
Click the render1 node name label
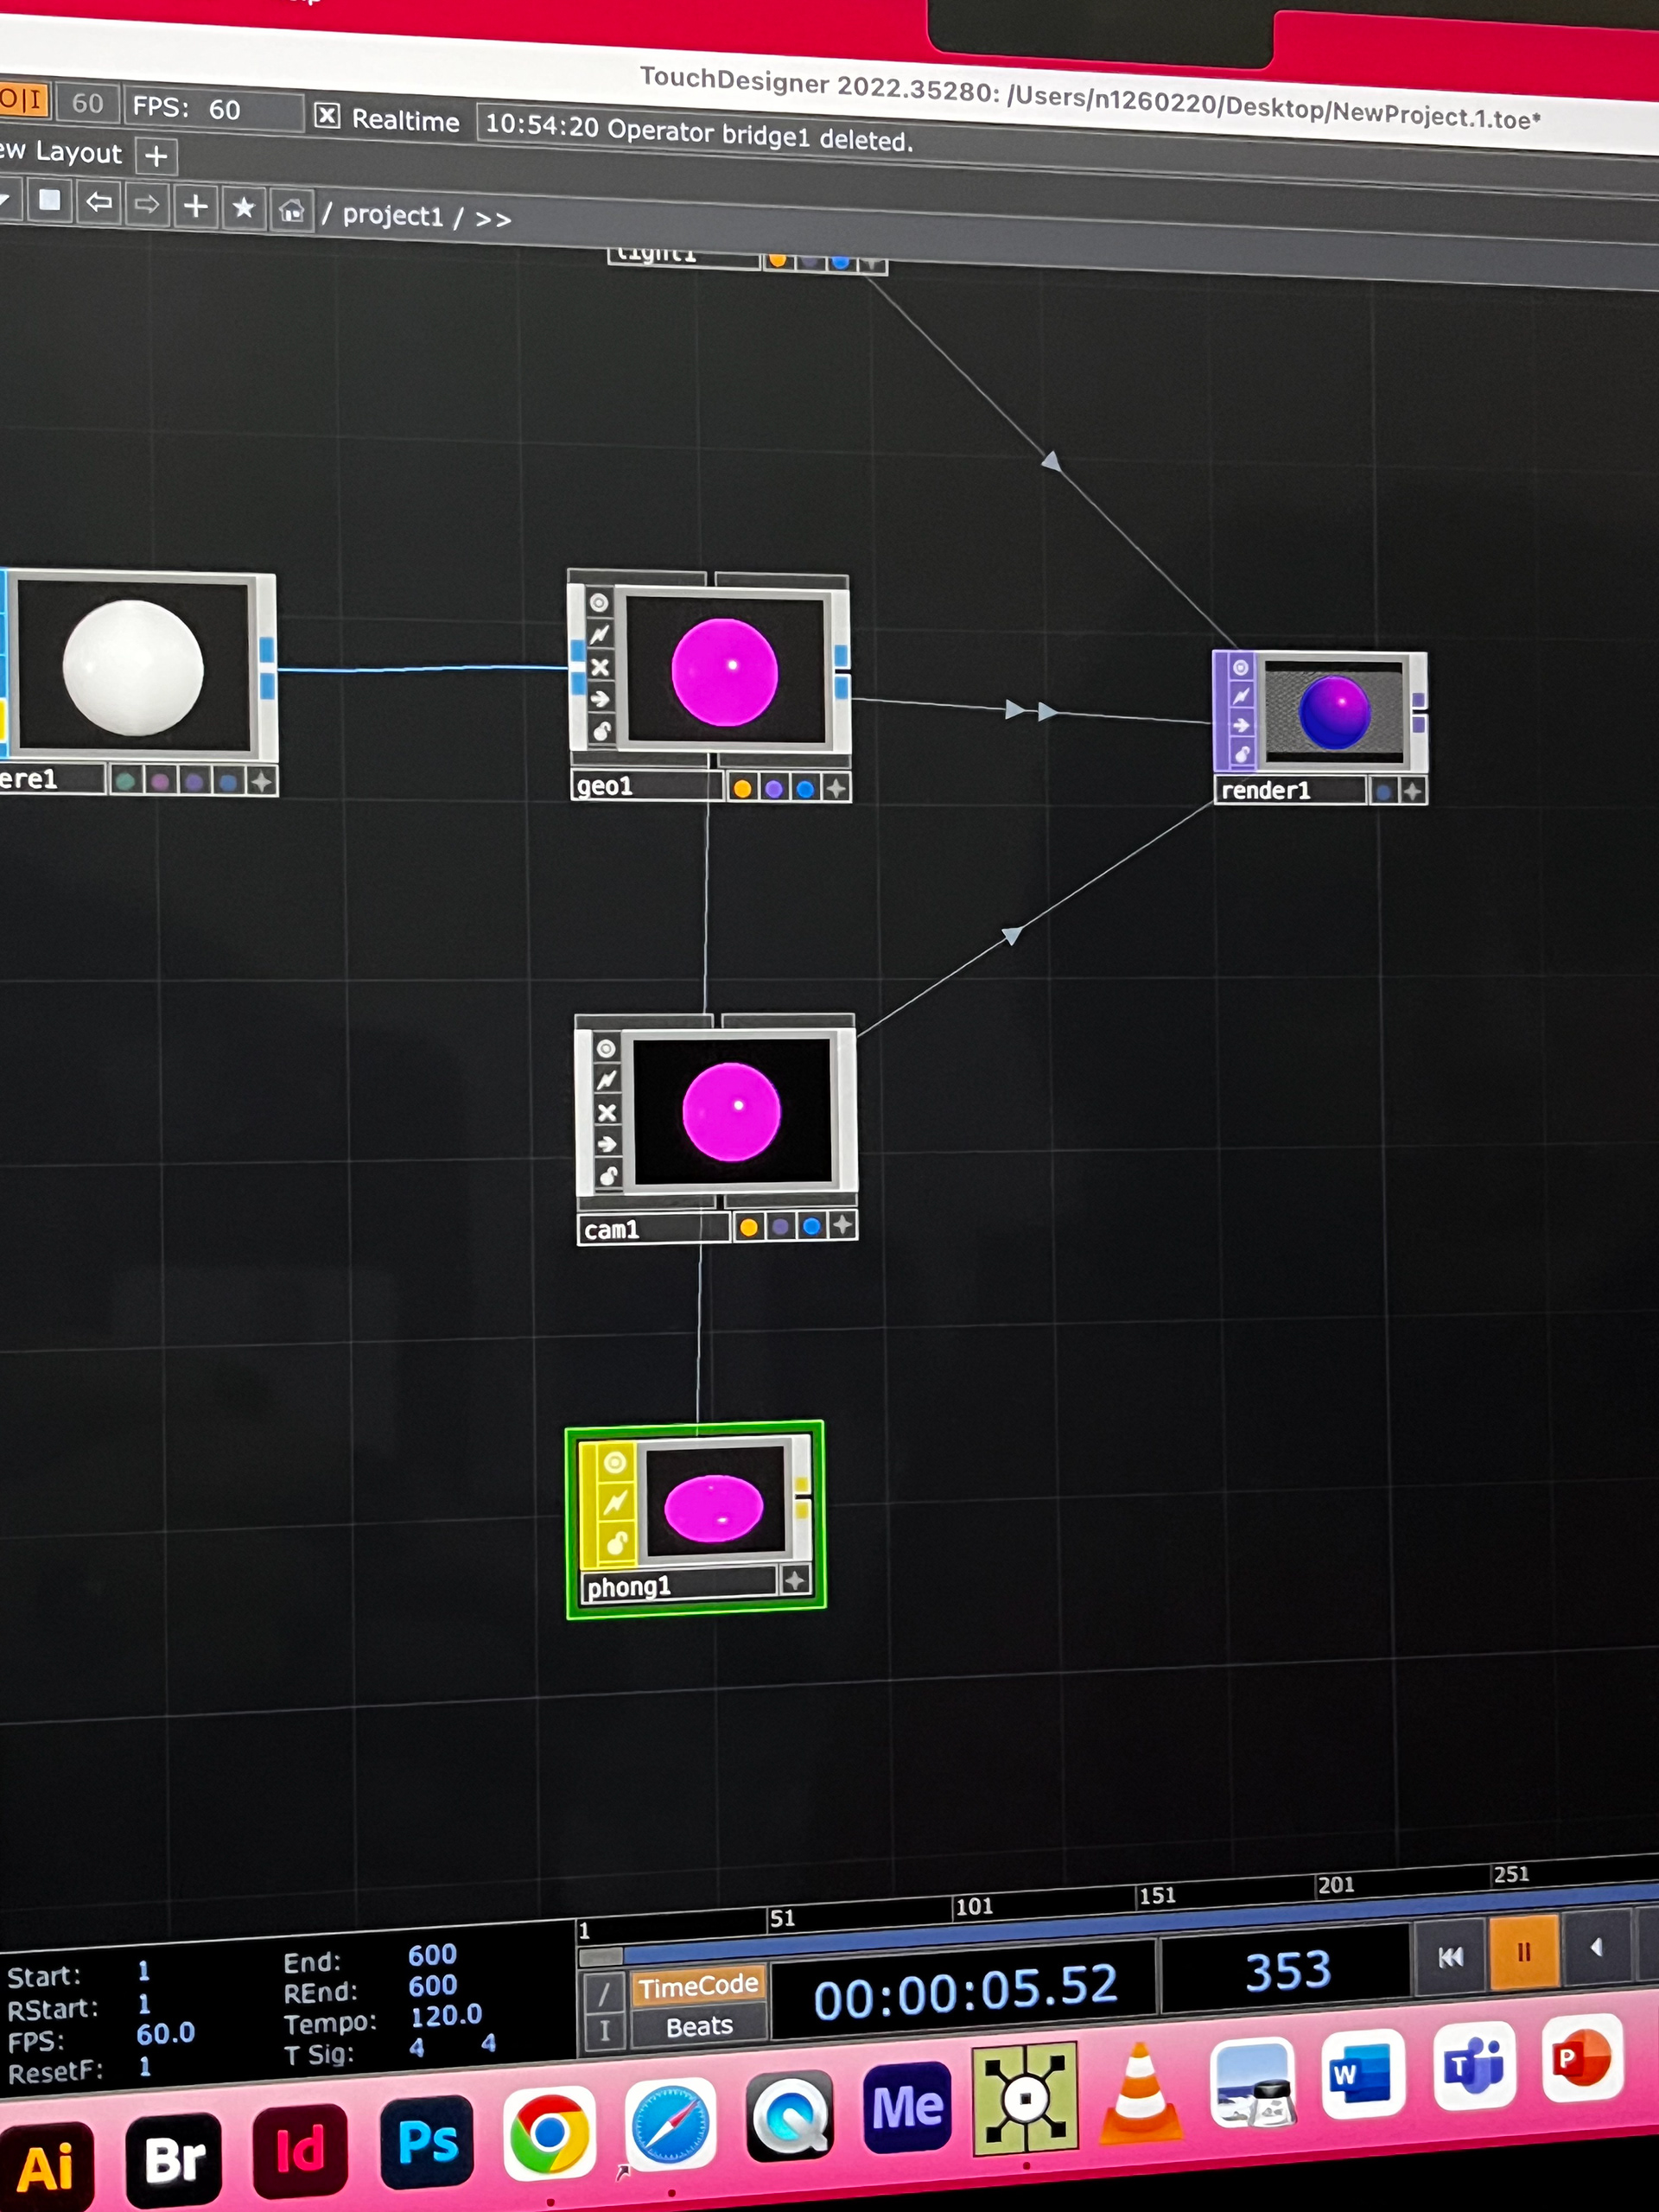[1290, 790]
